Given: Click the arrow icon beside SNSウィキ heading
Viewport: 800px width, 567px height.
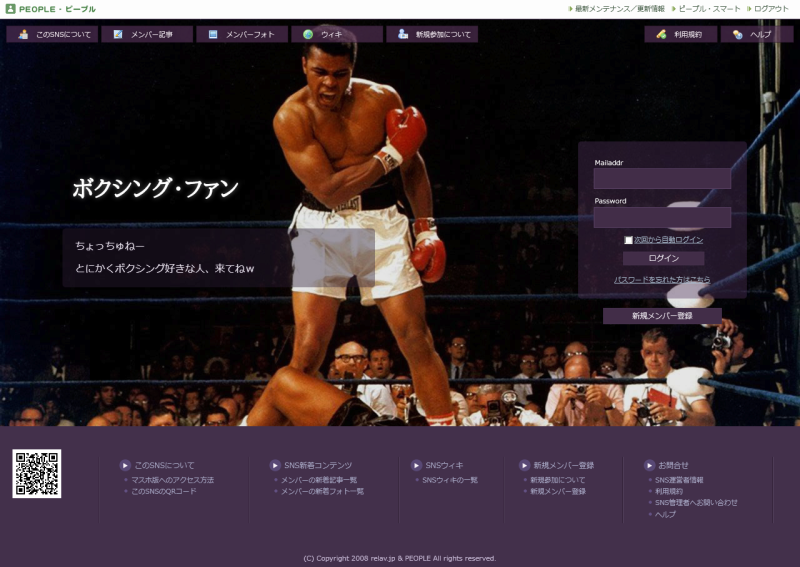Looking at the screenshot, I should click(x=416, y=465).
